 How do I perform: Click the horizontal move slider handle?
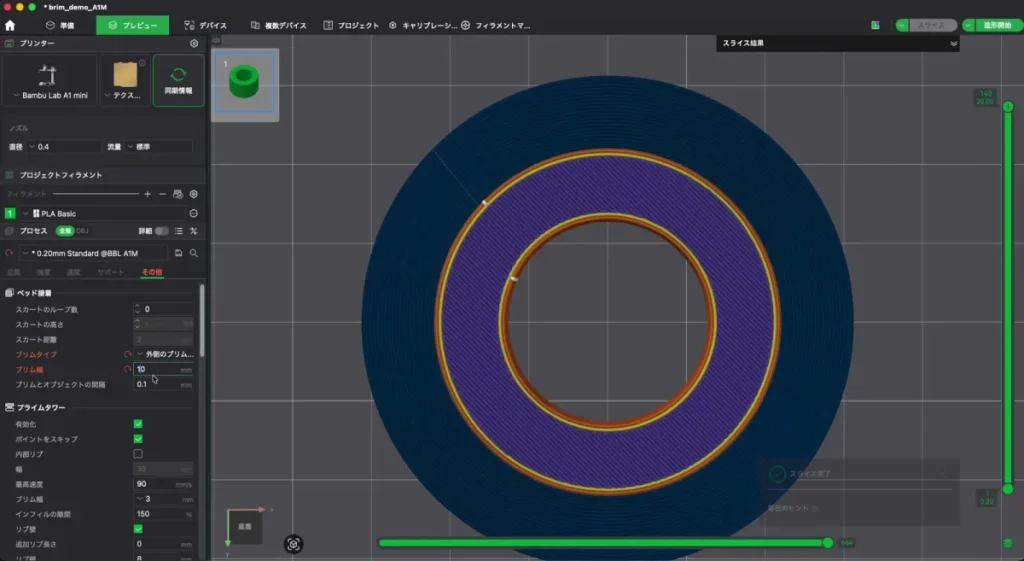(827, 543)
